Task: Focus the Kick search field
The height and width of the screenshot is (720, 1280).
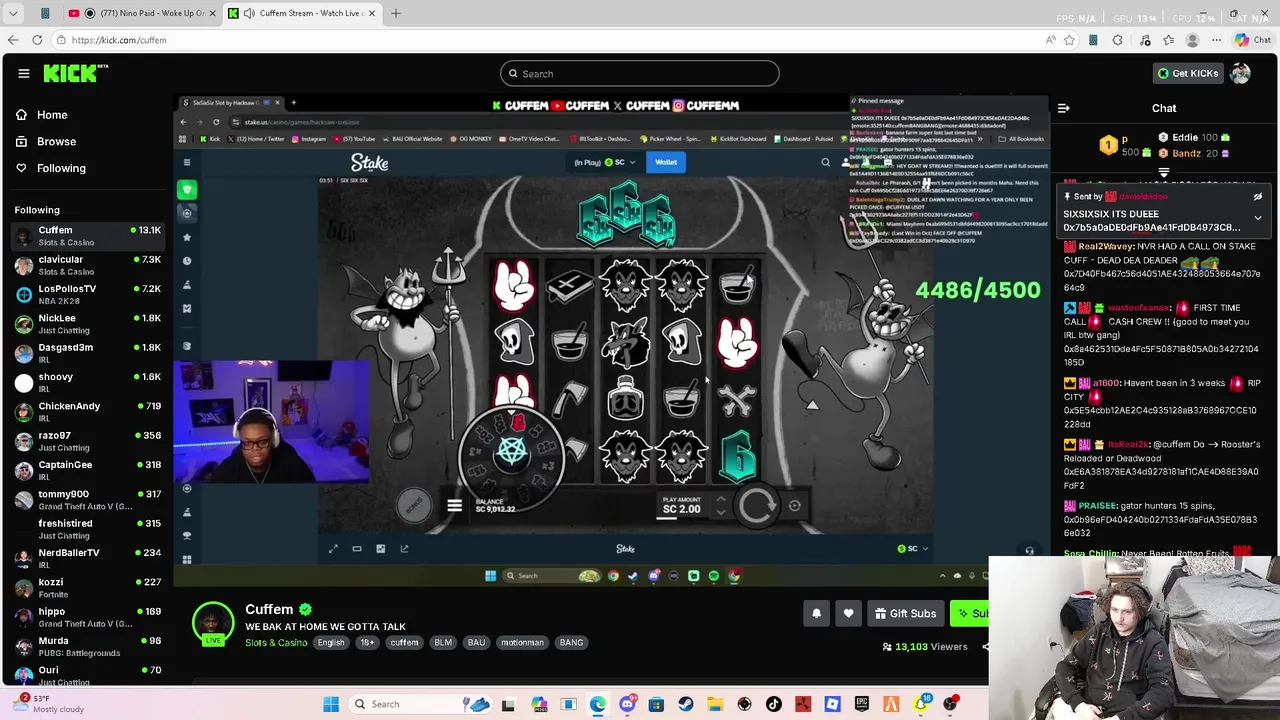Action: pos(640,73)
